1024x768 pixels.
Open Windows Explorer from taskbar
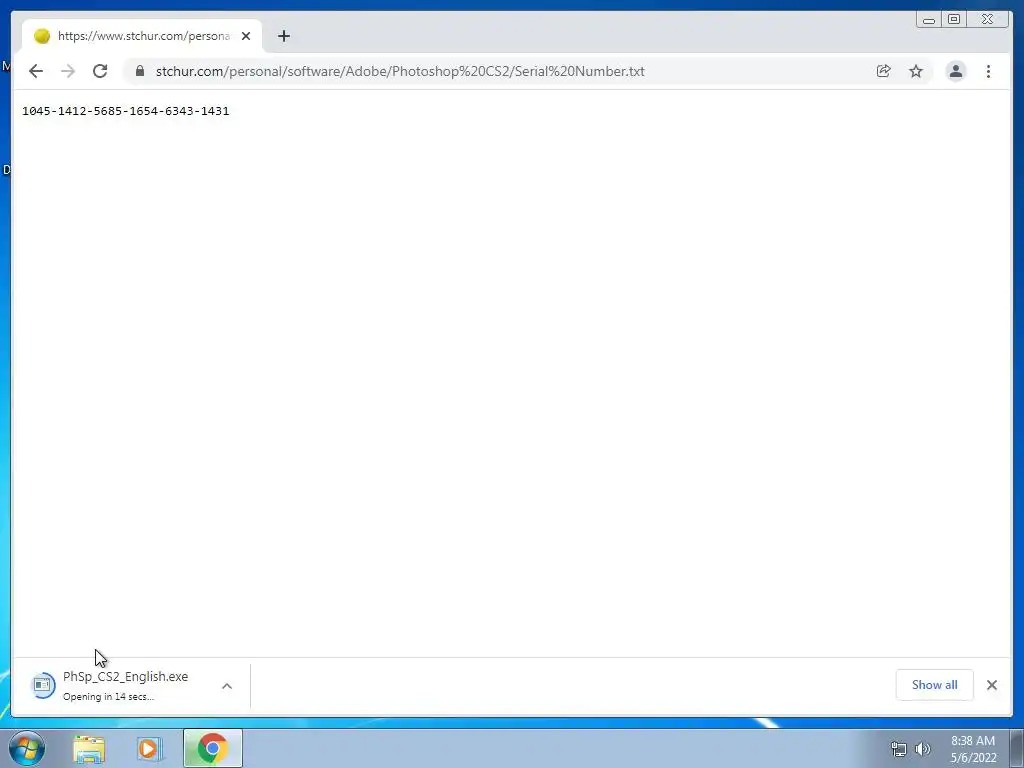click(x=89, y=748)
